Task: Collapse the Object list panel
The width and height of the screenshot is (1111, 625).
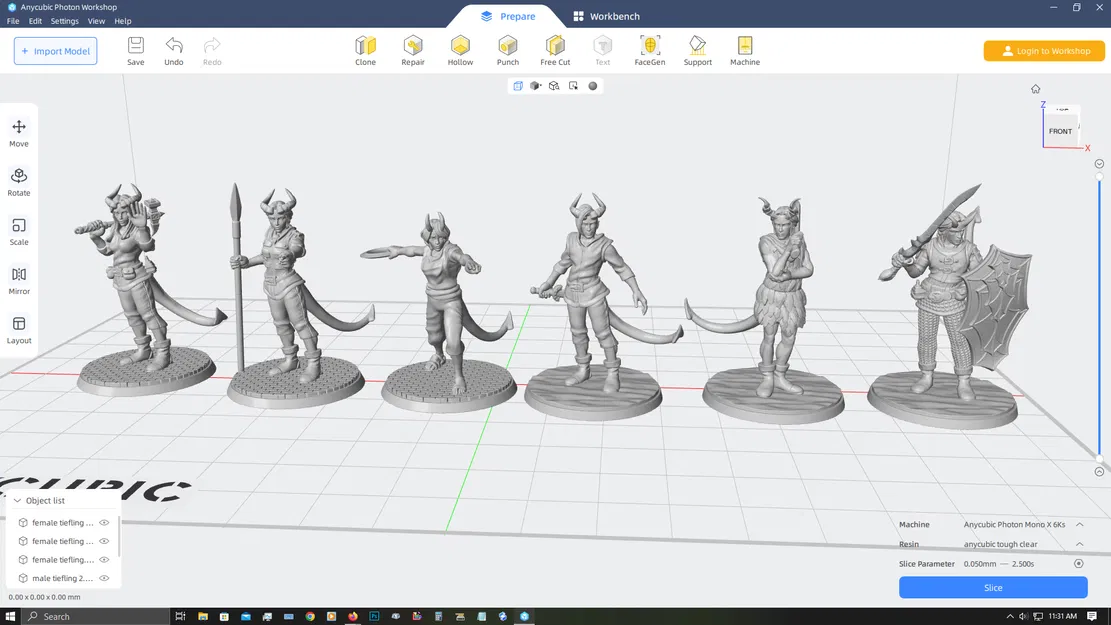Action: (x=16, y=500)
